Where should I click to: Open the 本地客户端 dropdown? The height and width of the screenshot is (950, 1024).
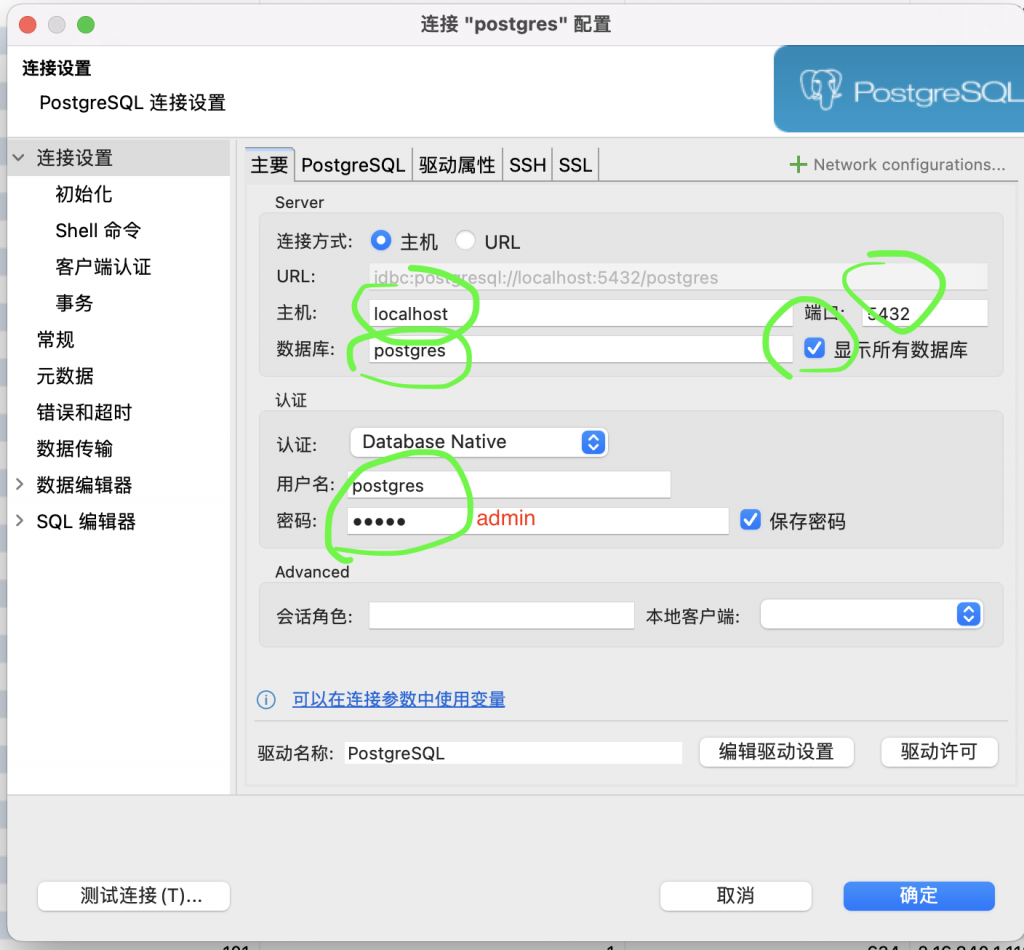871,614
